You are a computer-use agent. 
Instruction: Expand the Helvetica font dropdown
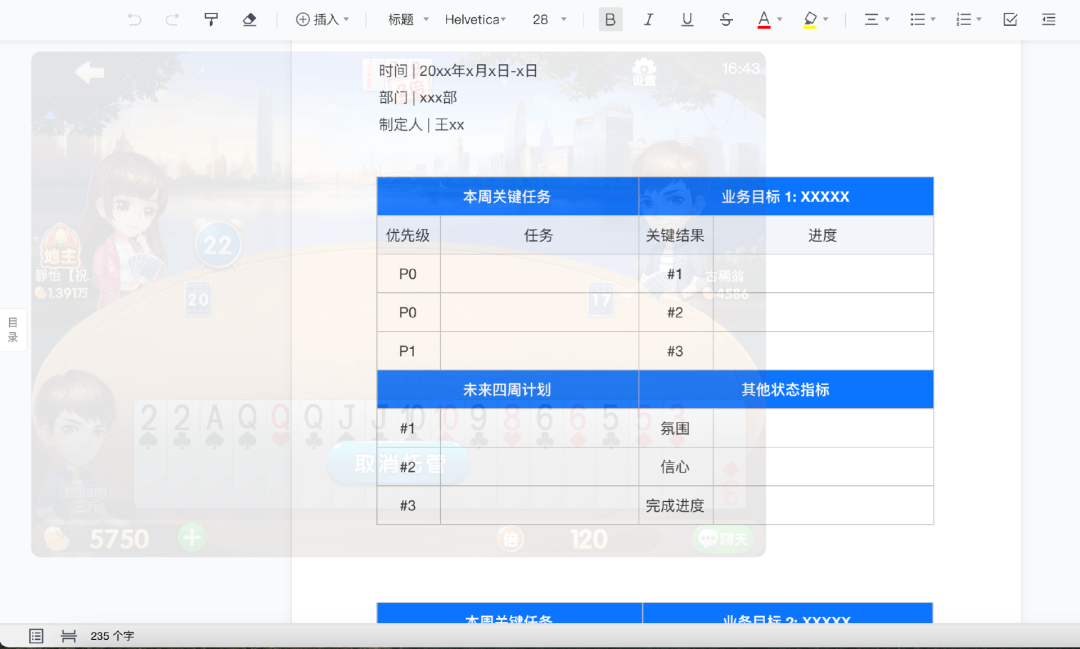[x=475, y=19]
